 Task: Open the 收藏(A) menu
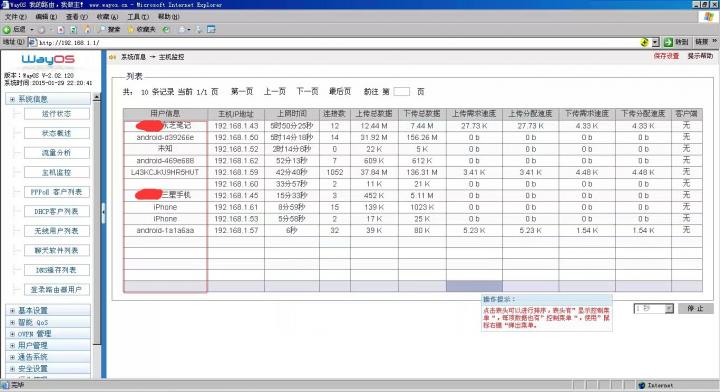[107, 17]
